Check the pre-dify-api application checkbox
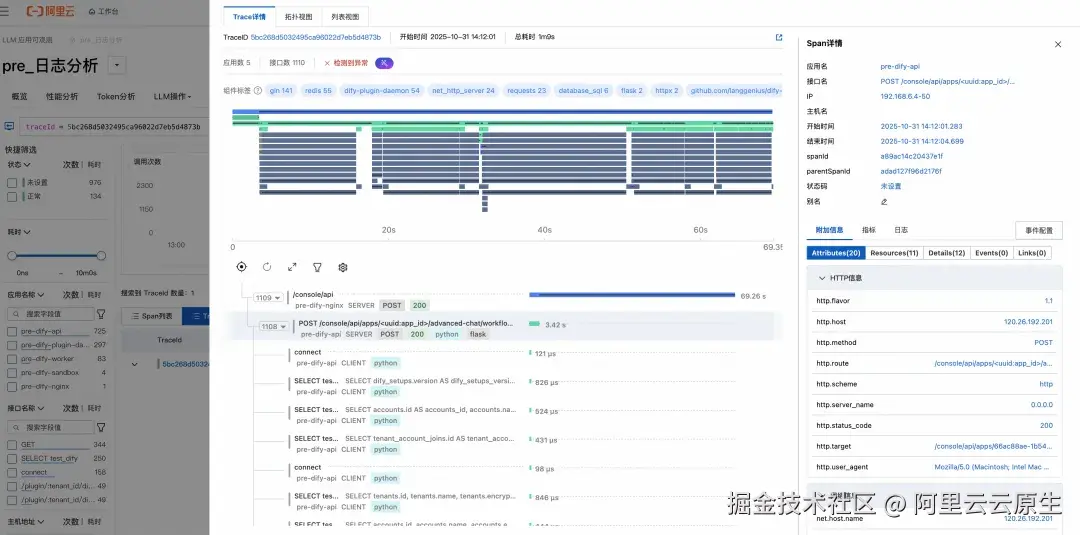 click(x=12, y=331)
